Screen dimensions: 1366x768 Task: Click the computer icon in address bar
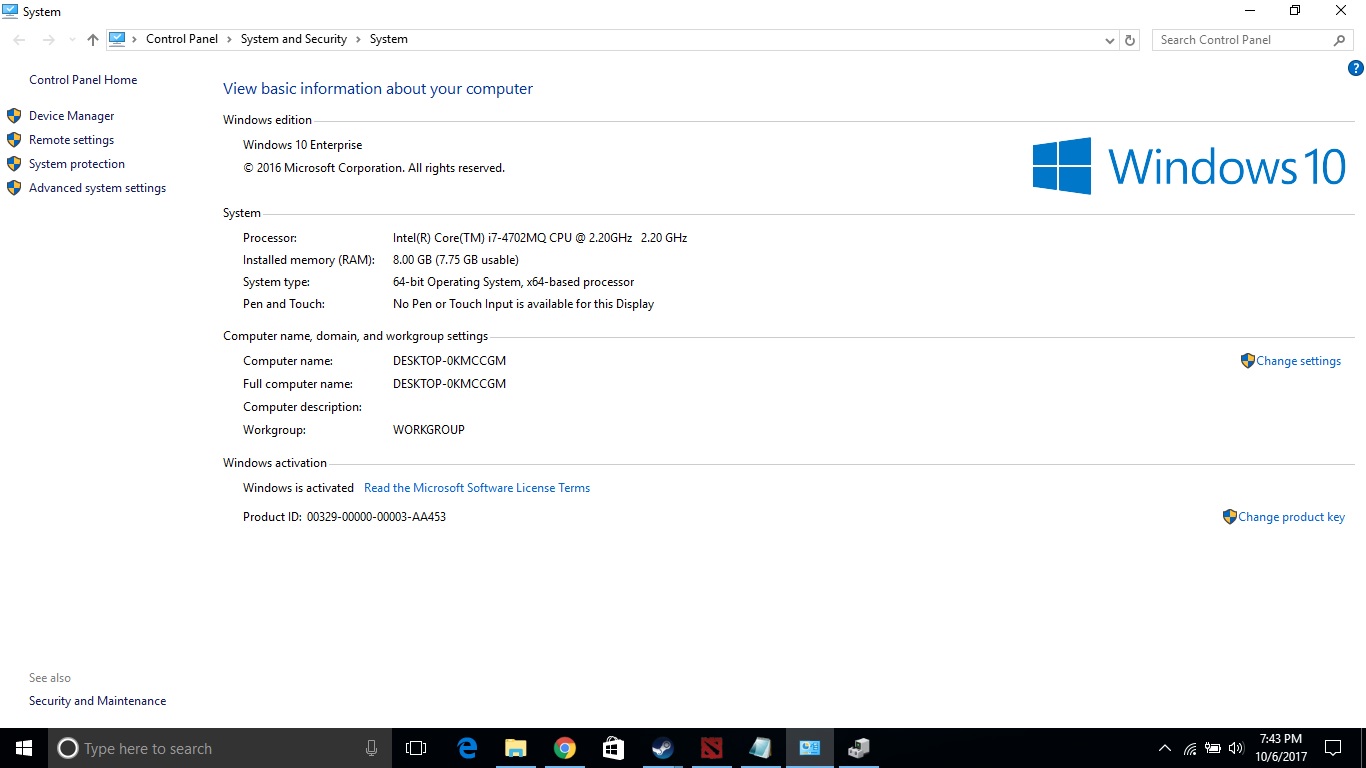point(117,39)
